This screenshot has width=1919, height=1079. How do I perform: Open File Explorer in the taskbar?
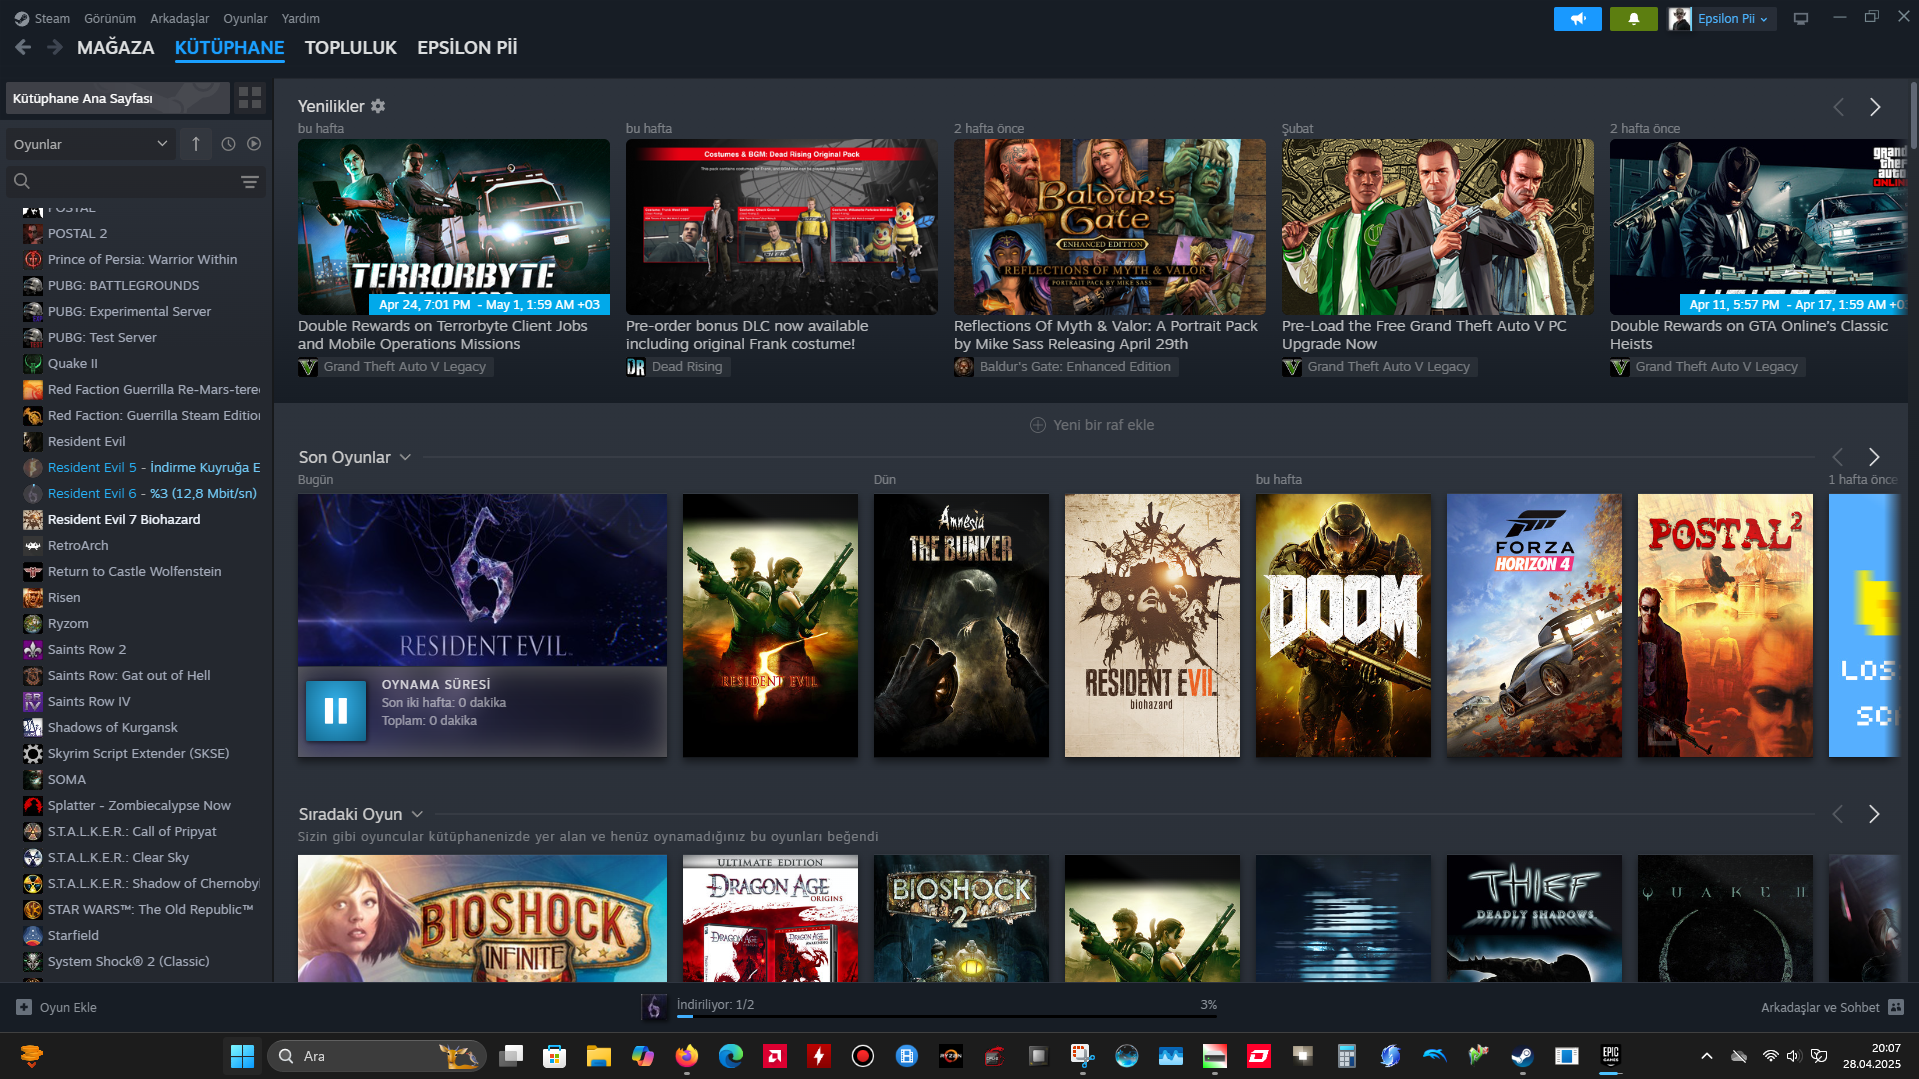coord(599,1056)
